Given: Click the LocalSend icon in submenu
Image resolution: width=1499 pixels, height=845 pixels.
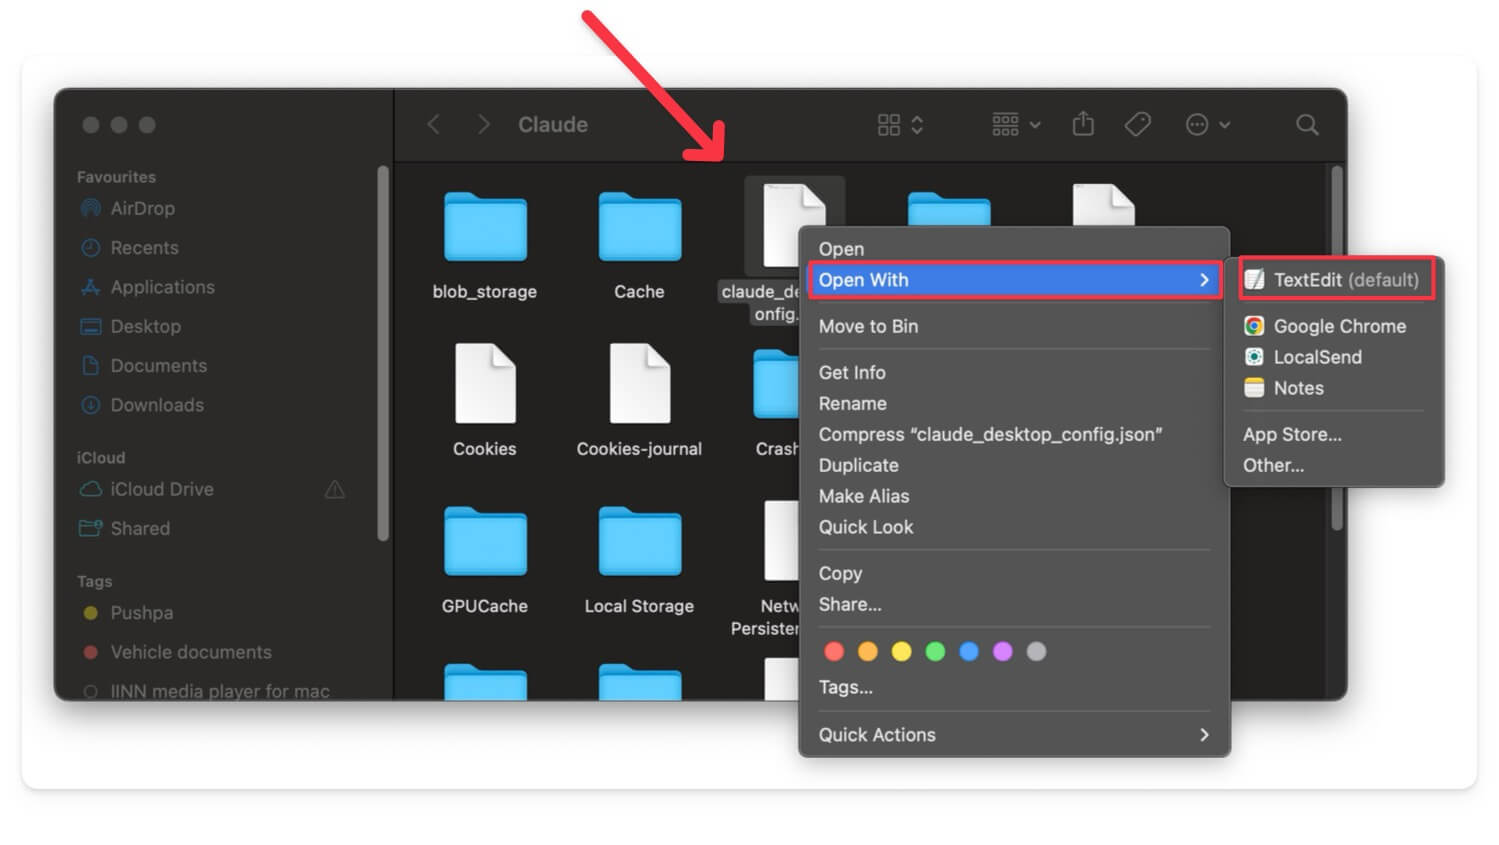Looking at the screenshot, I should 1254,357.
